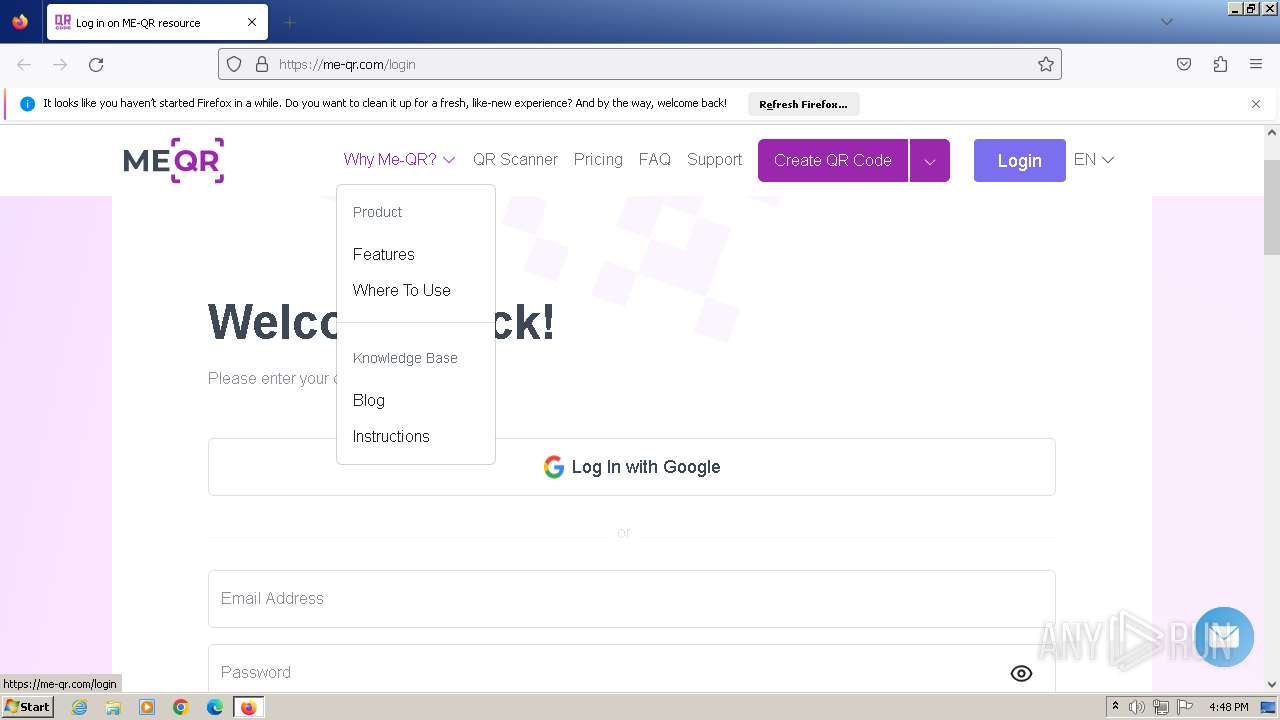Close the ME-QR login tab
This screenshot has height=720, width=1280.
tap(252, 22)
